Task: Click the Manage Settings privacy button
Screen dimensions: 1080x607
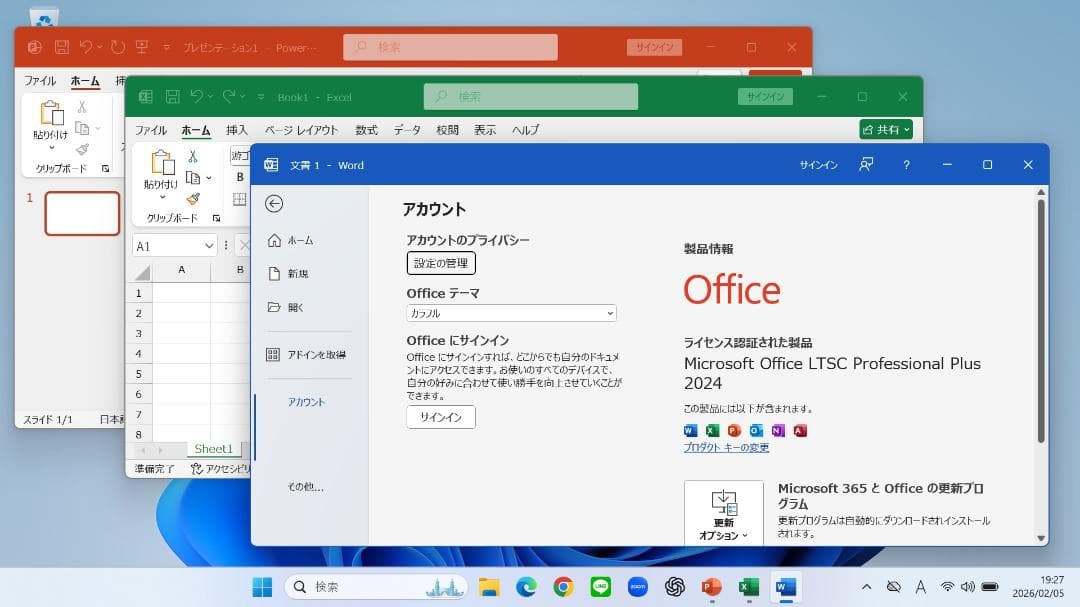Action: point(441,263)
